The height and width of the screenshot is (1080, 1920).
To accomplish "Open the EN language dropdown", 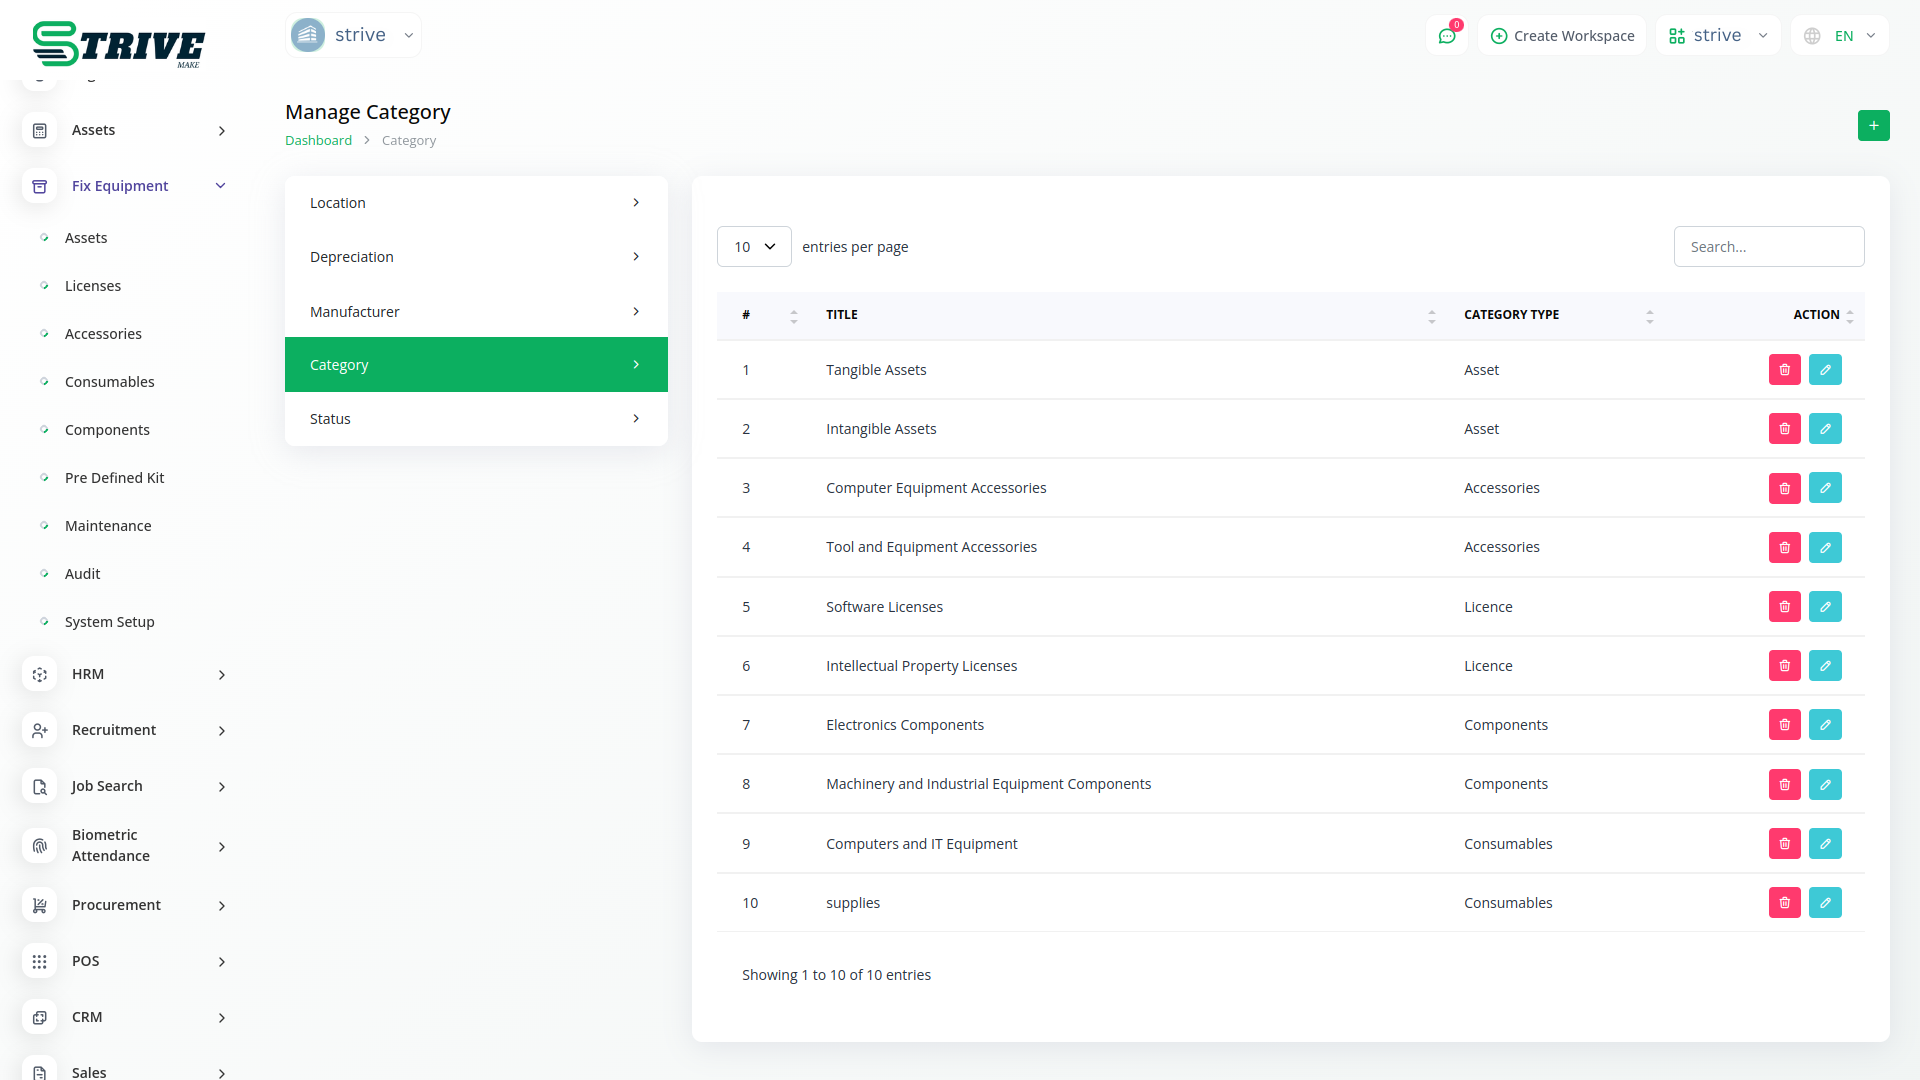I will point(1842,36).
